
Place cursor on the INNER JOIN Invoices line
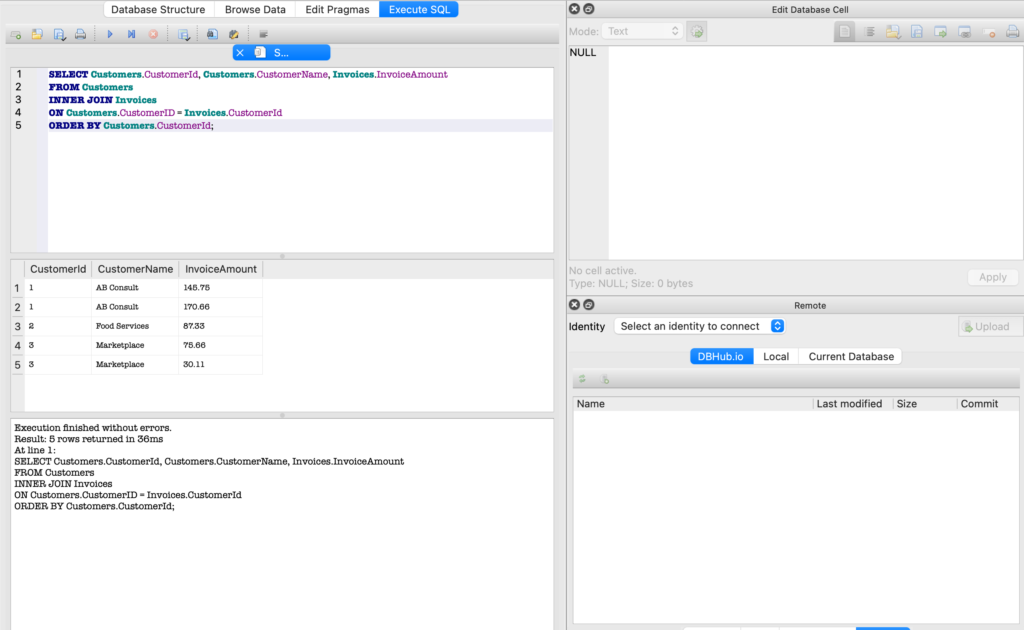(300, 100)
